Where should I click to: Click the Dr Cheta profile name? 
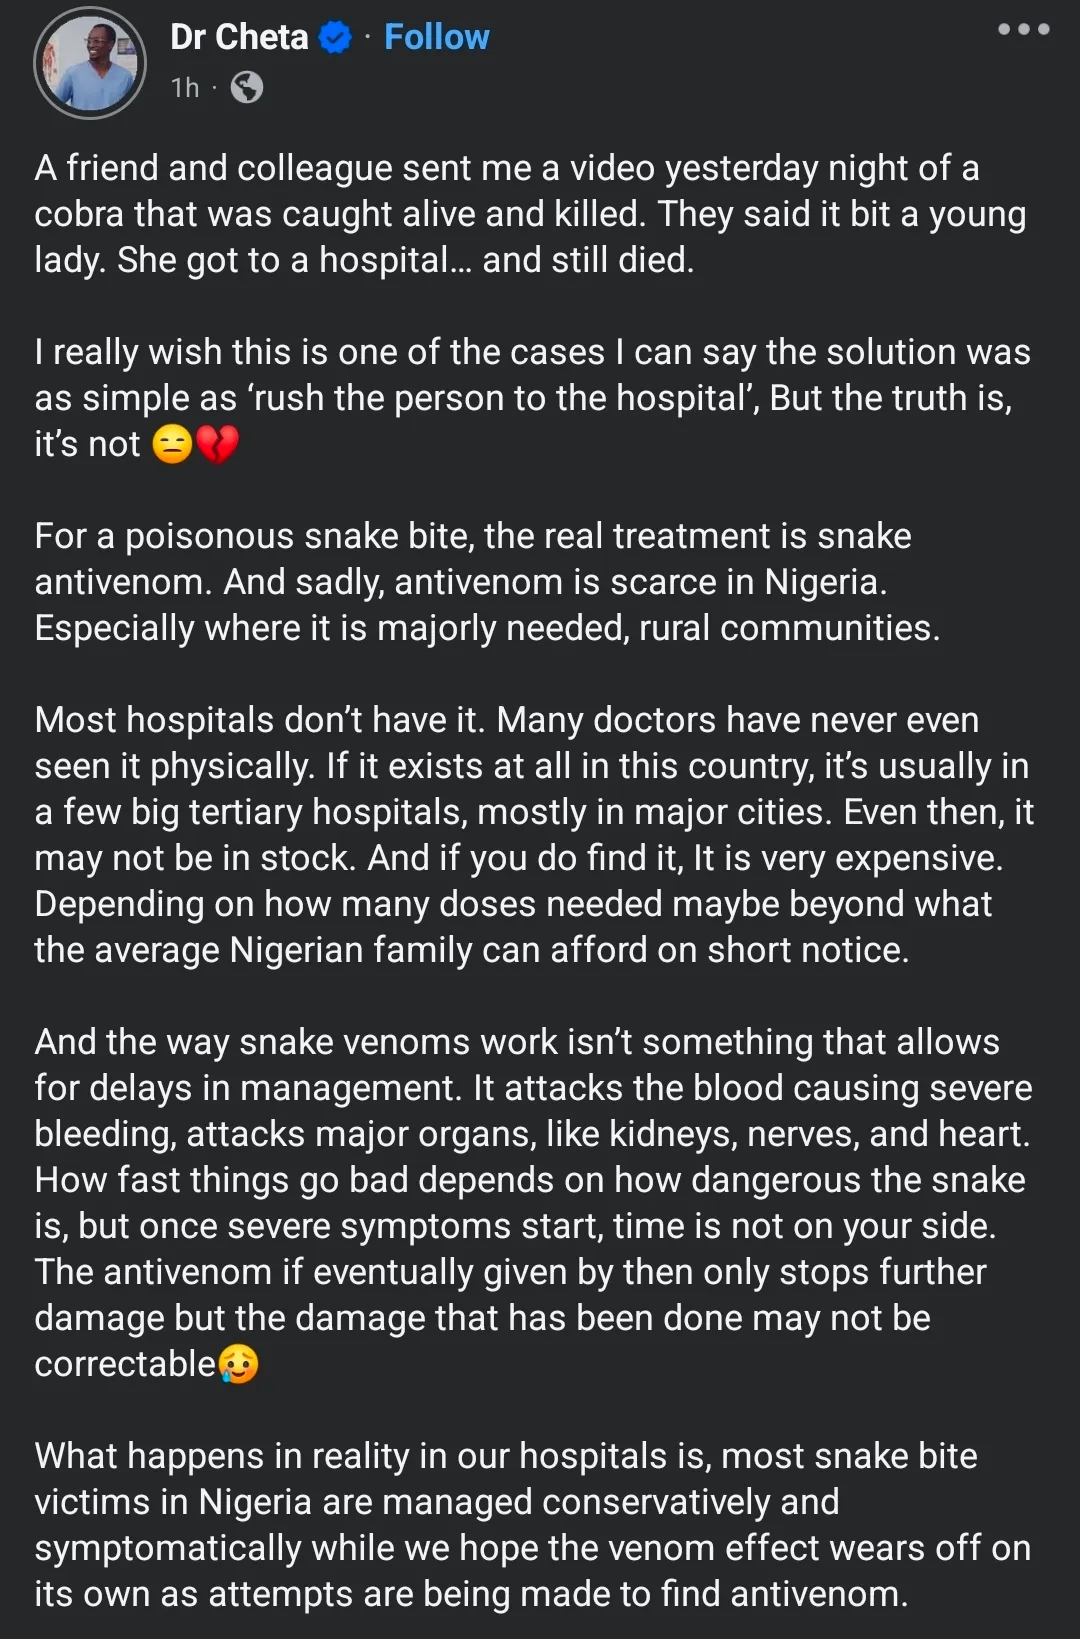click(x=239, y=37)
